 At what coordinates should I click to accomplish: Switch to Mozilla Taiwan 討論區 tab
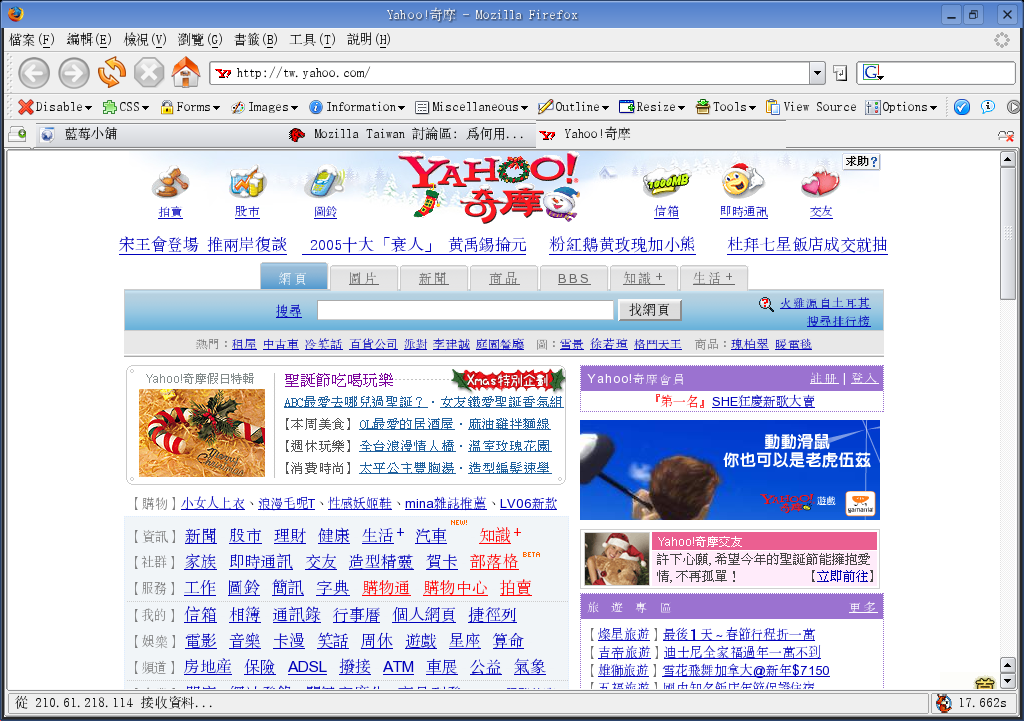[408, 135]
